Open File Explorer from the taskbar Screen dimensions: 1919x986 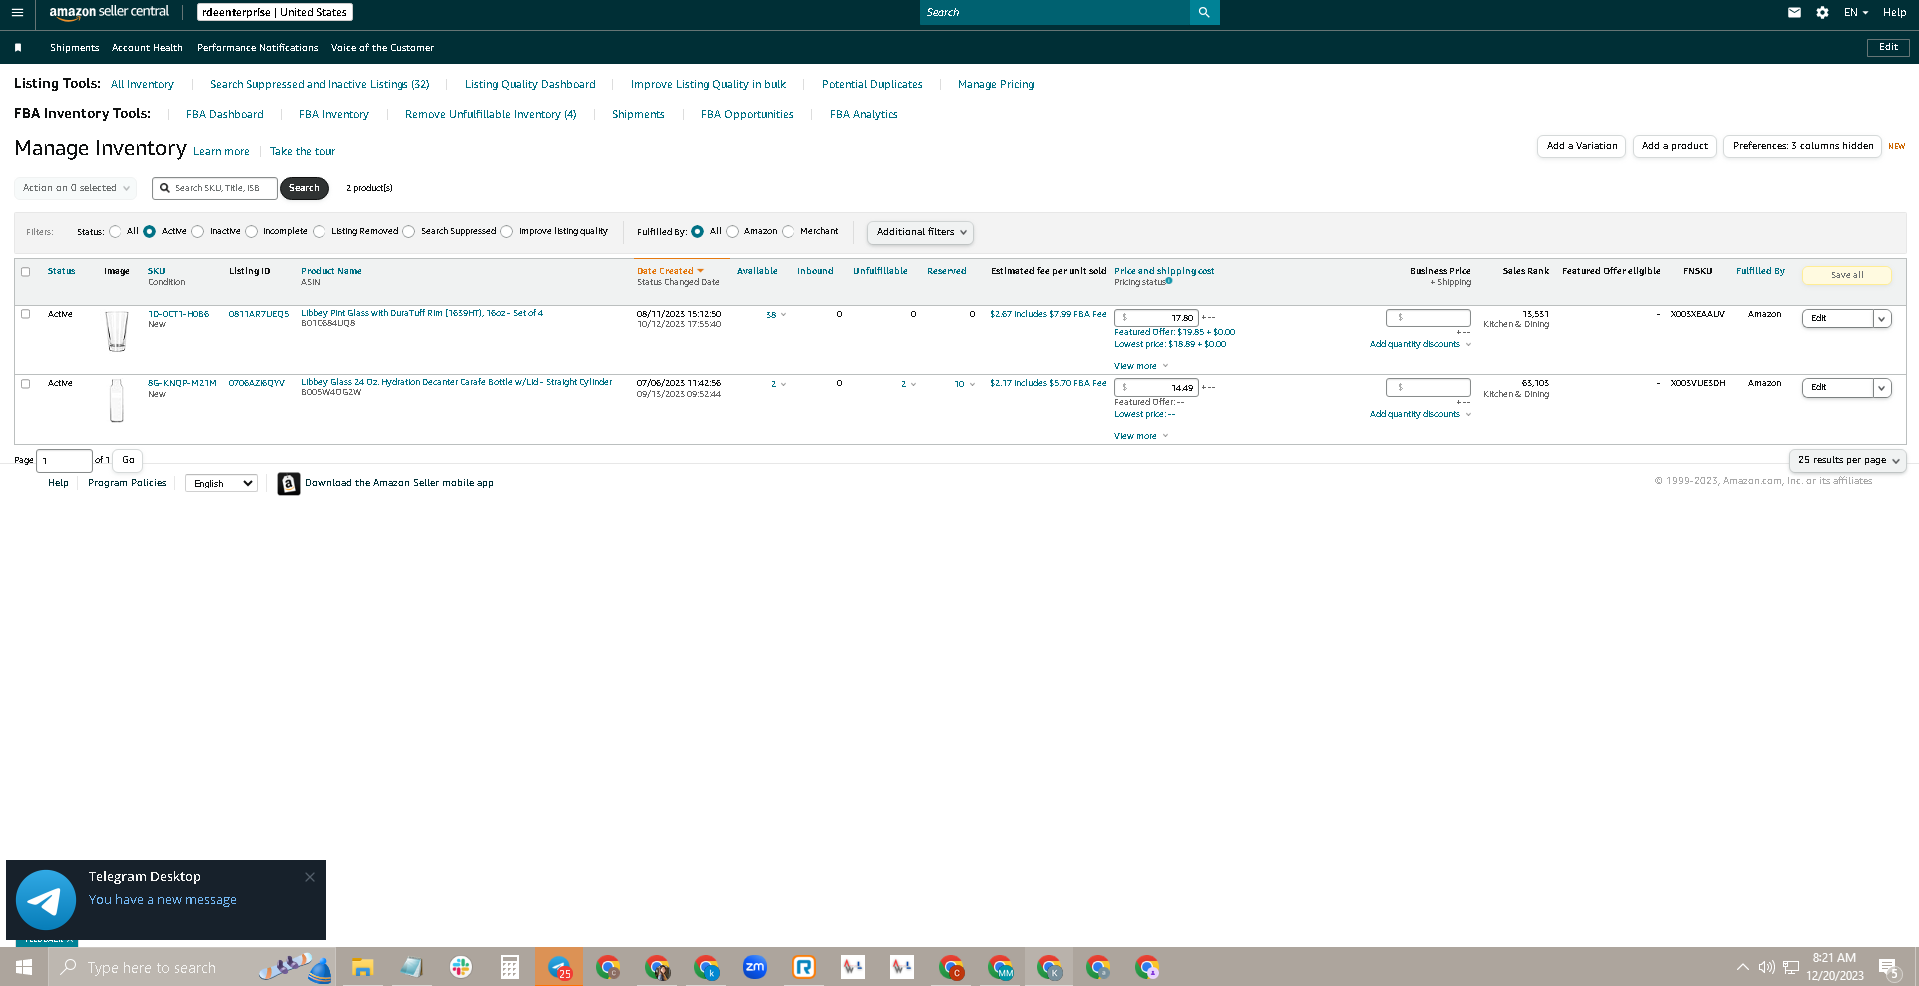coord(362,967)
